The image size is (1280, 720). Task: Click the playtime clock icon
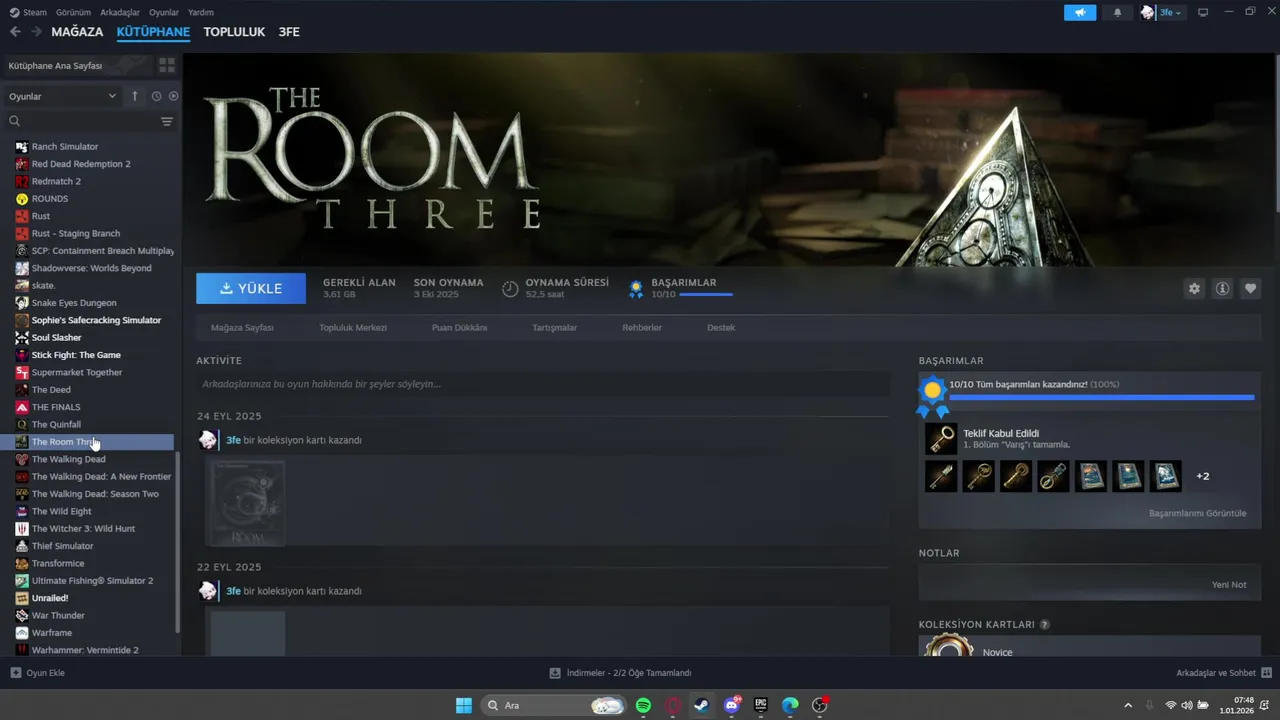click(510, 288)
